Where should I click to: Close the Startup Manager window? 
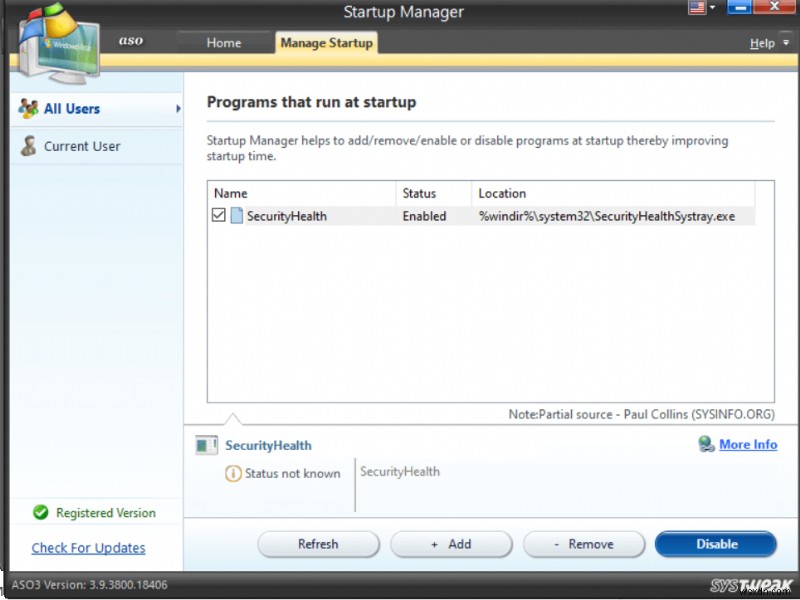[774, 7]
